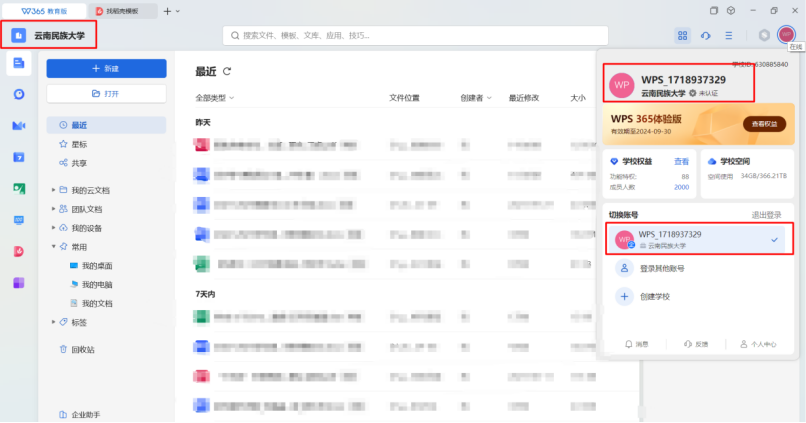Open the purple apps icon in left rail
Viewport: 806px width, 423px height.
click(x=19, y=283)
